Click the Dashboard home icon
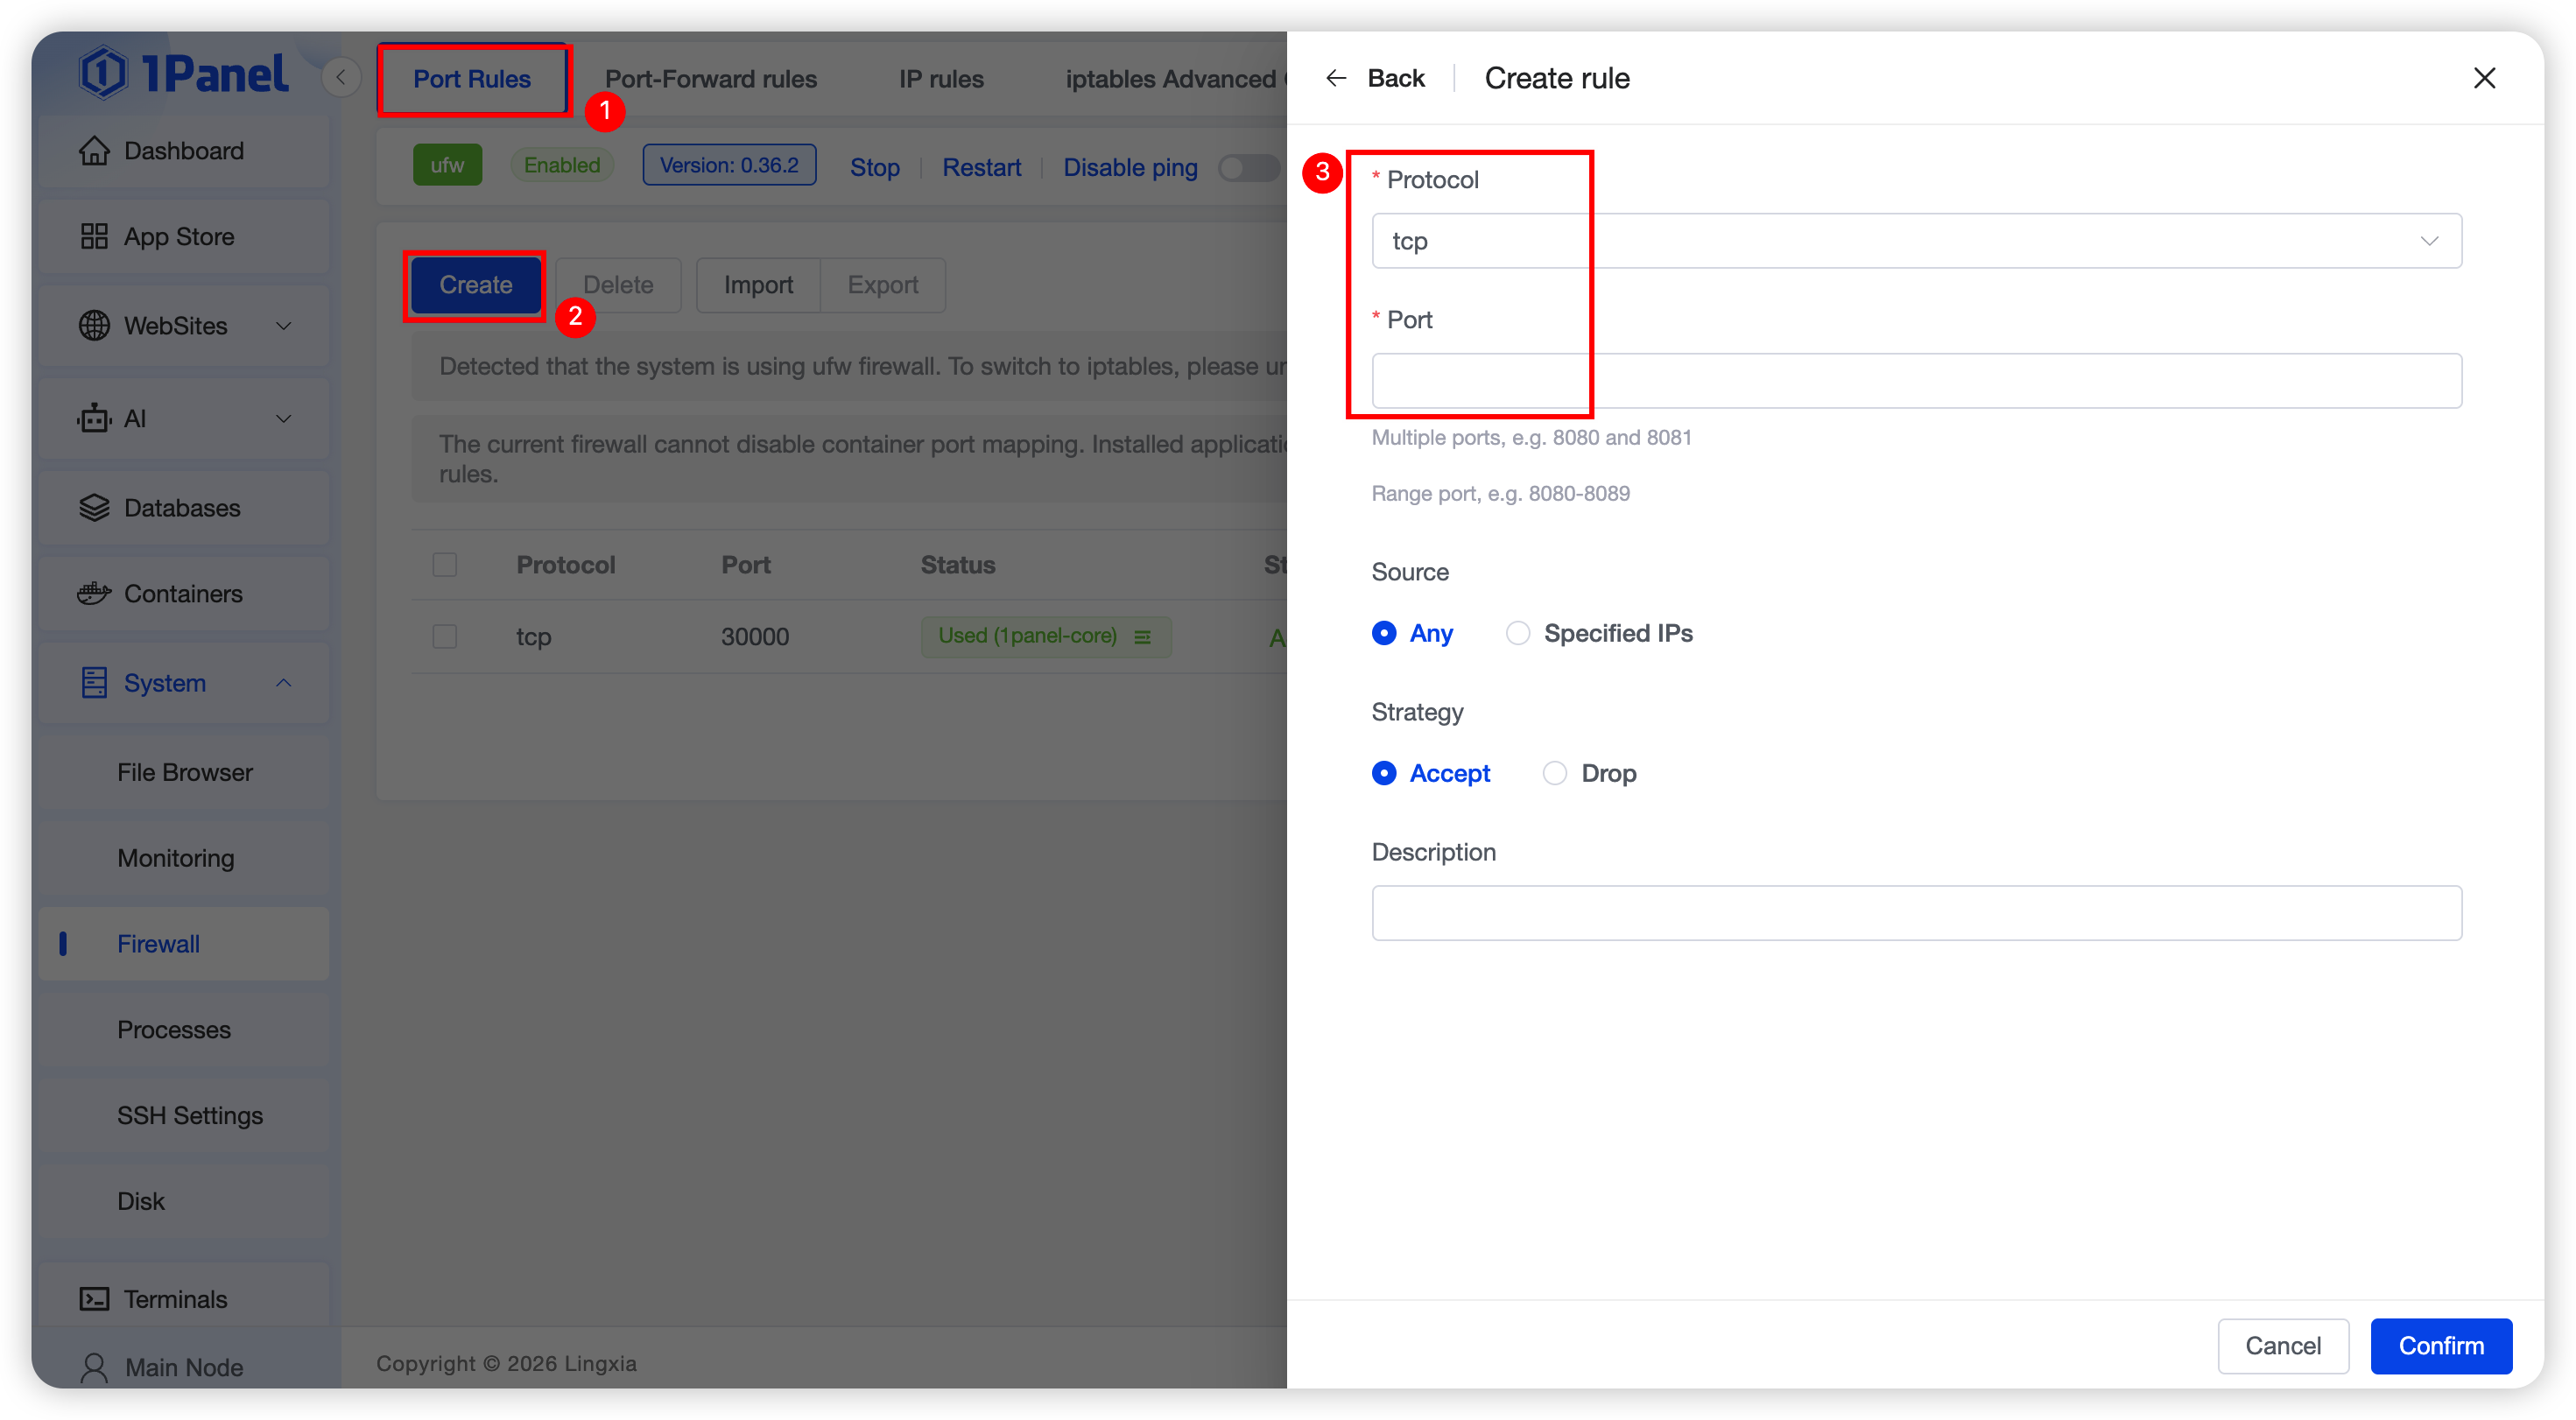 (94, 151)
